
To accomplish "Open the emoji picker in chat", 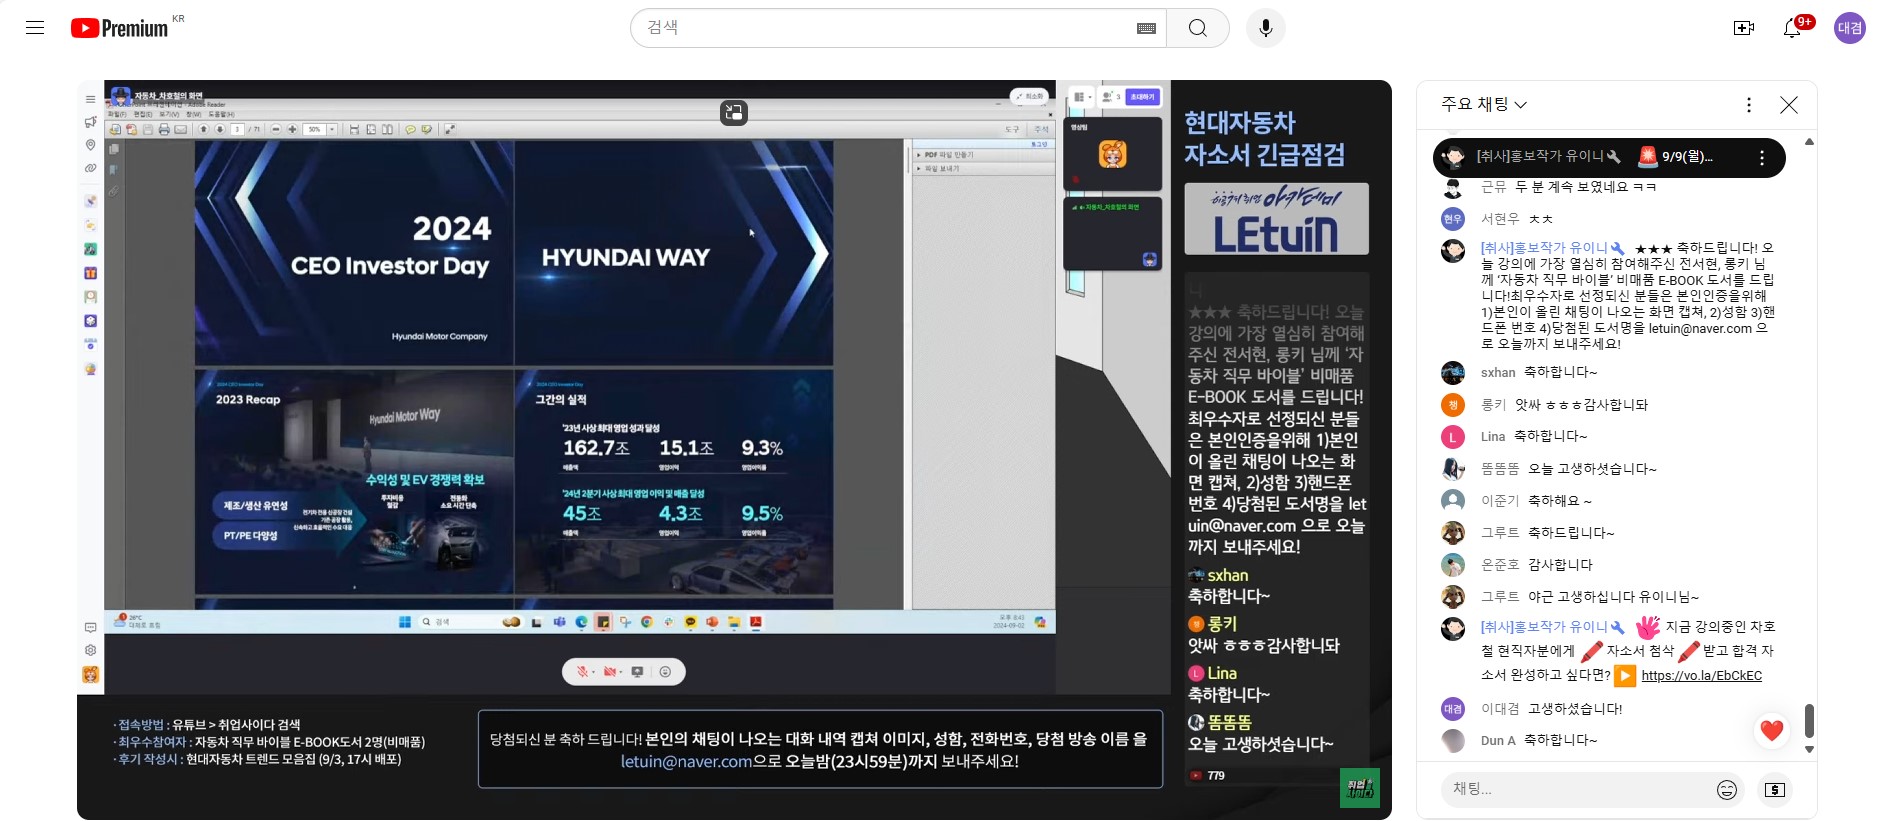I will coord(1726,790).
